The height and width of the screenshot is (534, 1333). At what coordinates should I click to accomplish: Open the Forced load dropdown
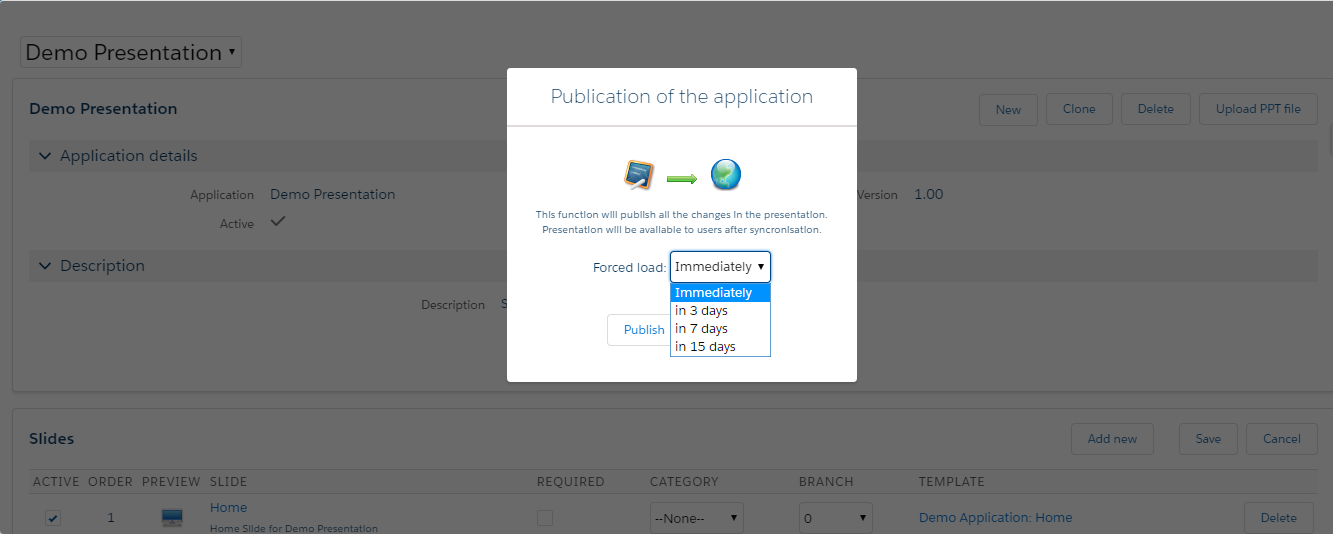coord(720,267)
